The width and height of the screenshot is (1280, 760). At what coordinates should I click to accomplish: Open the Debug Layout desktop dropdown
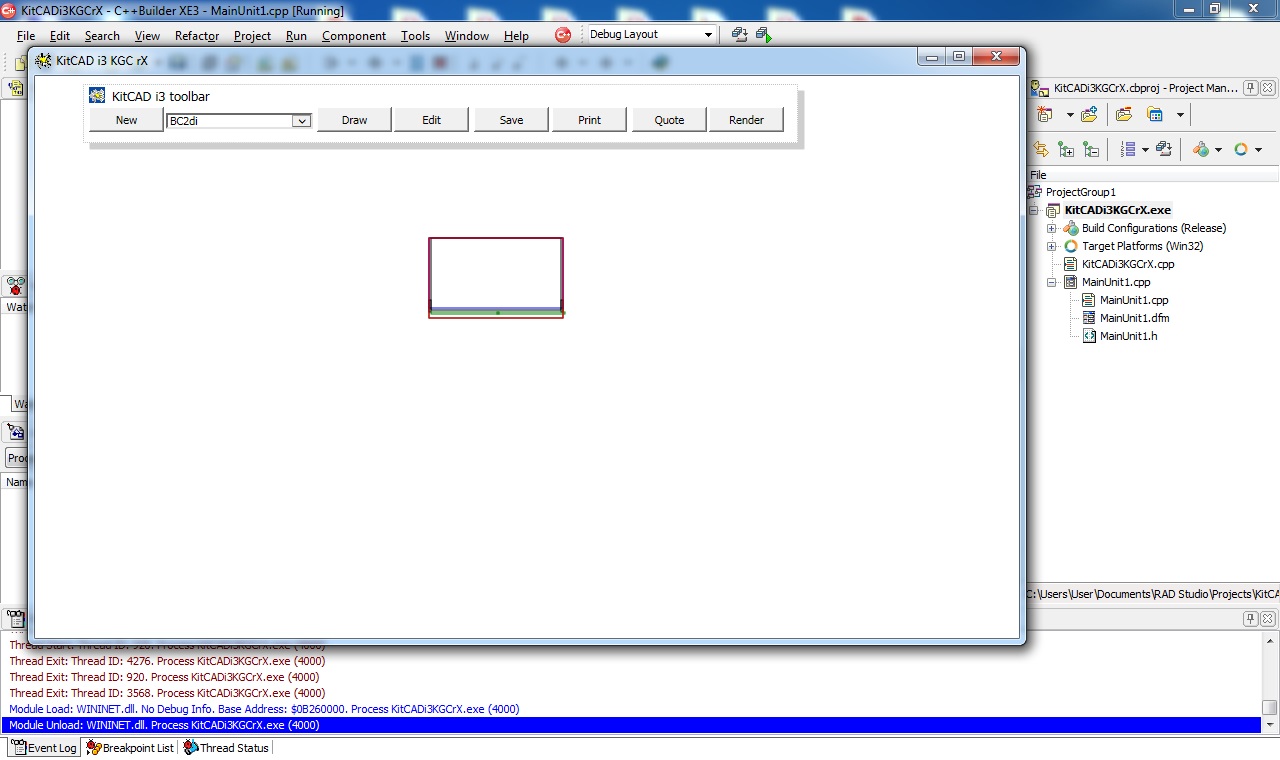[708, 35]
